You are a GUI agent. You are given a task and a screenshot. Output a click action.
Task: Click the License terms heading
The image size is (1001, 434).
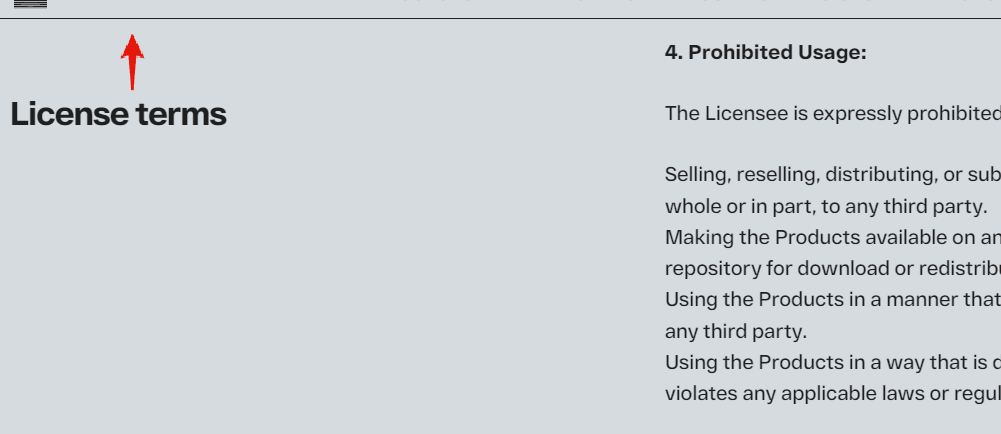pyautogui.click(x=118, y=114)
